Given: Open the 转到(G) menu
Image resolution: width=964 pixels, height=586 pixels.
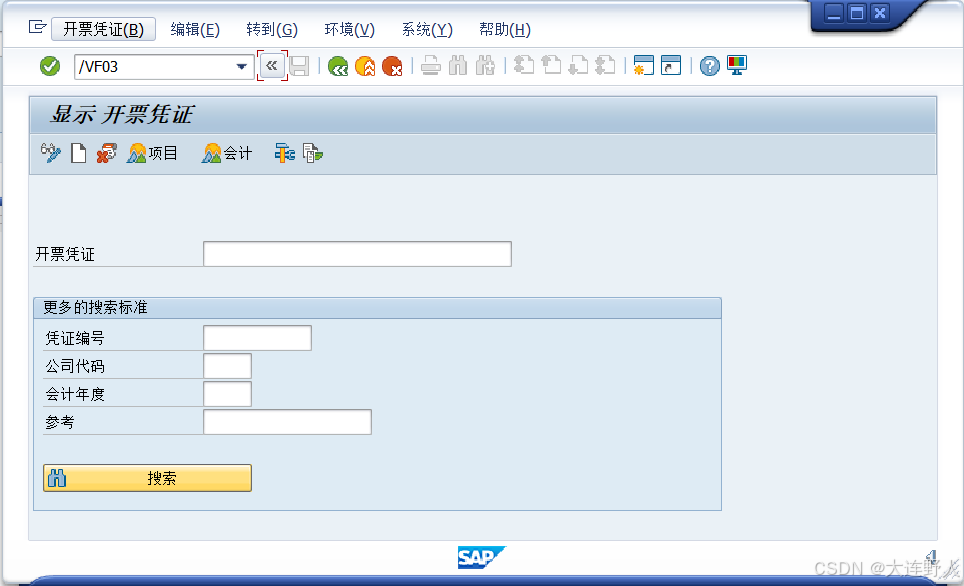Looking at the screenshot, I should point(272,30).
